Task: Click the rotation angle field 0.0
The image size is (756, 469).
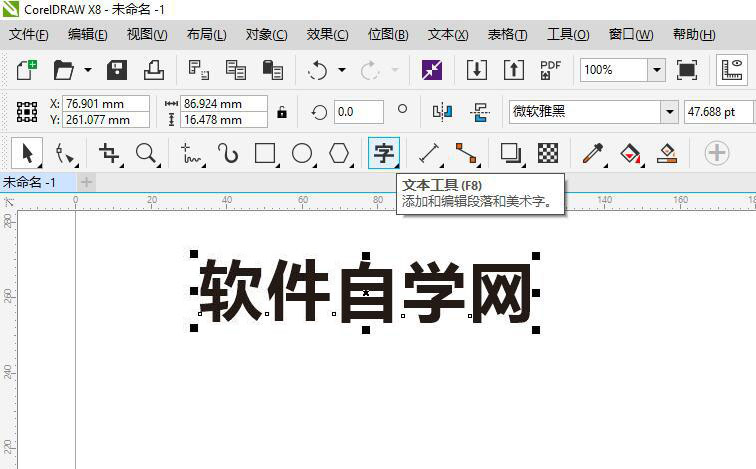Action: [x=359, y=112]
